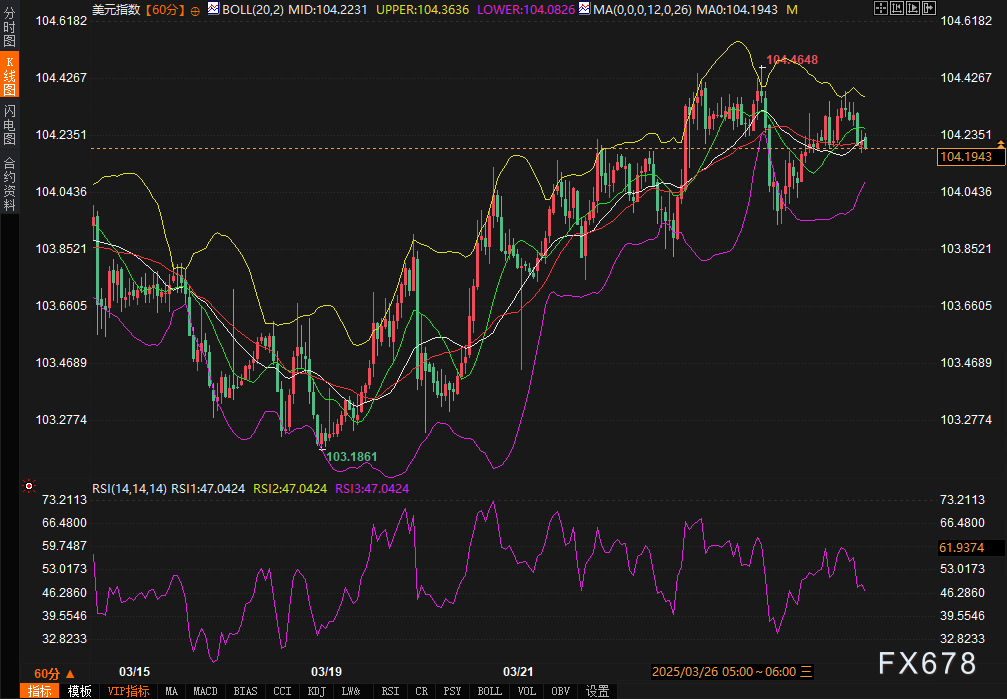Click the low marker label 103.1861
Screen dimensions: 1007x699
[352, 457]
